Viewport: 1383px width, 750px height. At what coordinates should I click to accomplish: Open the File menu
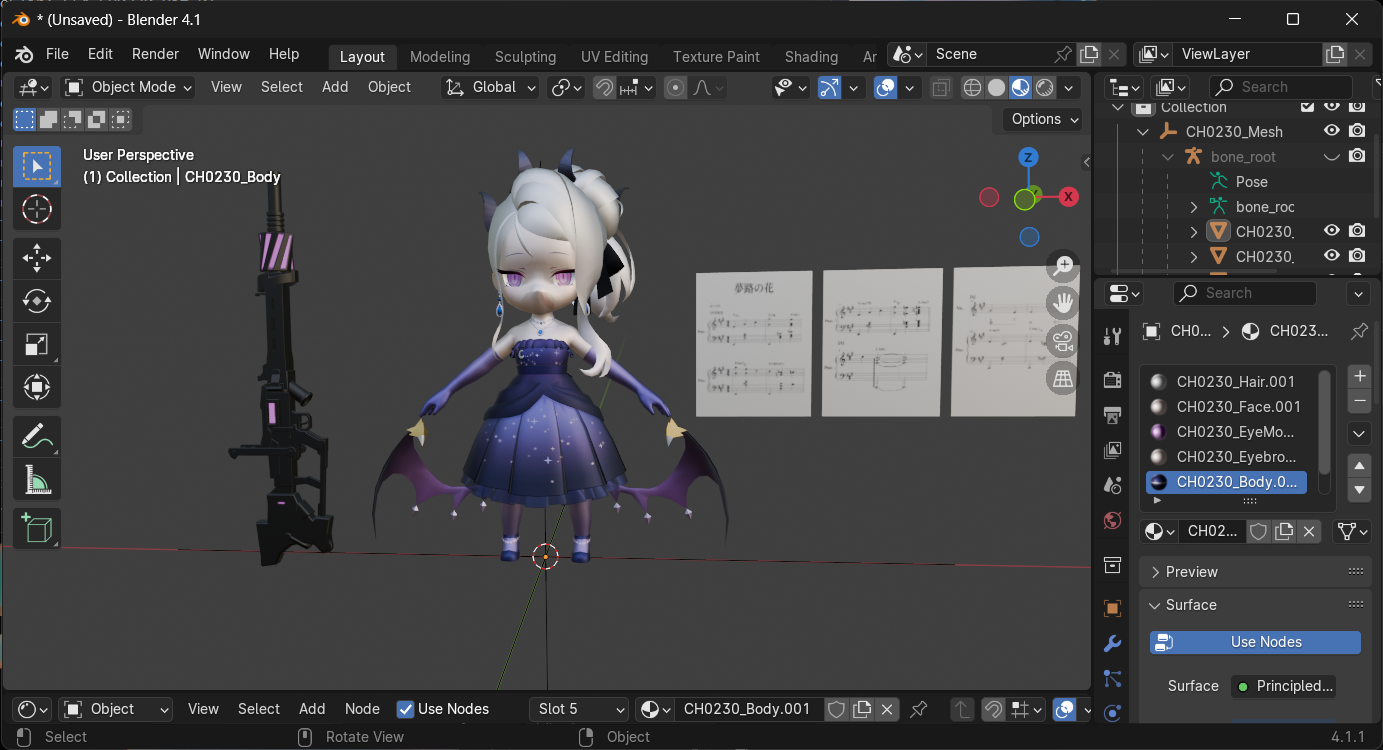[x=57, y=54]
